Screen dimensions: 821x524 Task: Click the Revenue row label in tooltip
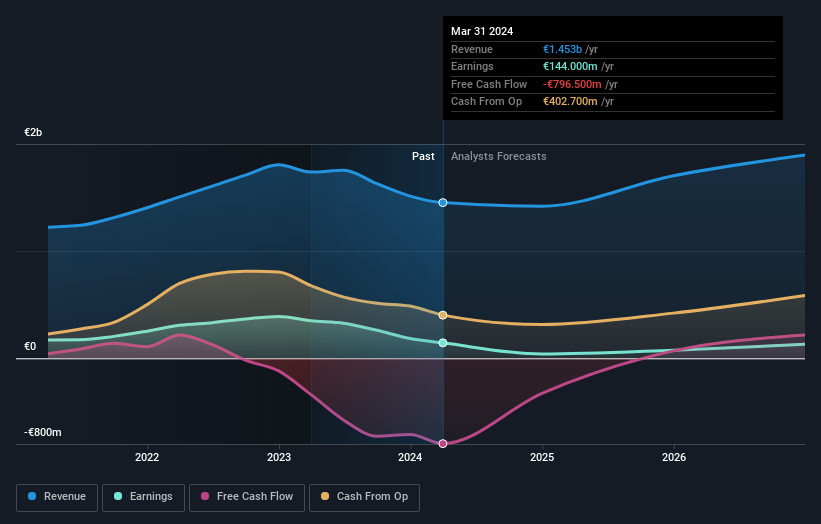[472, 49]
